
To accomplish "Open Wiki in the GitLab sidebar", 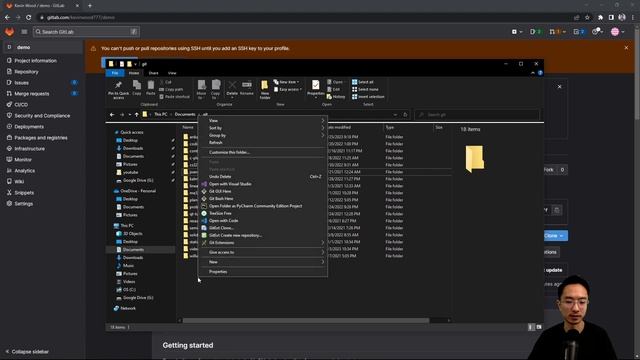I will click(x=19, y=182).
